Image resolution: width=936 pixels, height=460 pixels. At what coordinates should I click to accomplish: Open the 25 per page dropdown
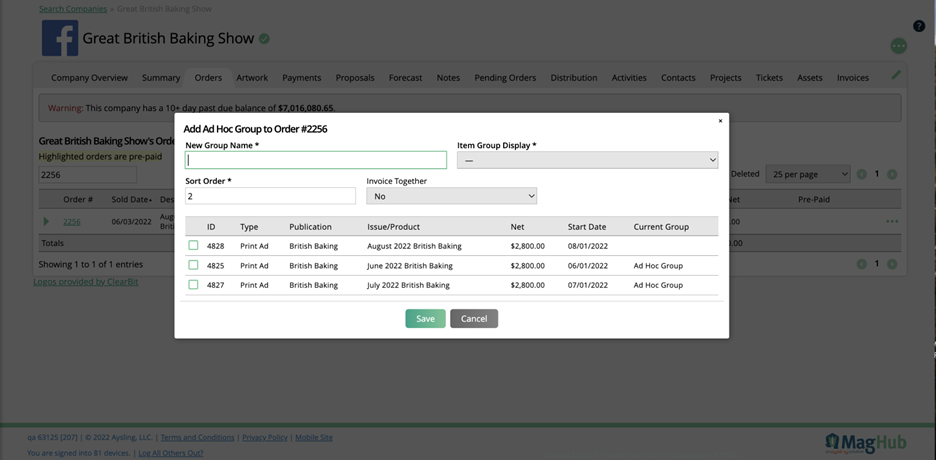coord(808,174)
